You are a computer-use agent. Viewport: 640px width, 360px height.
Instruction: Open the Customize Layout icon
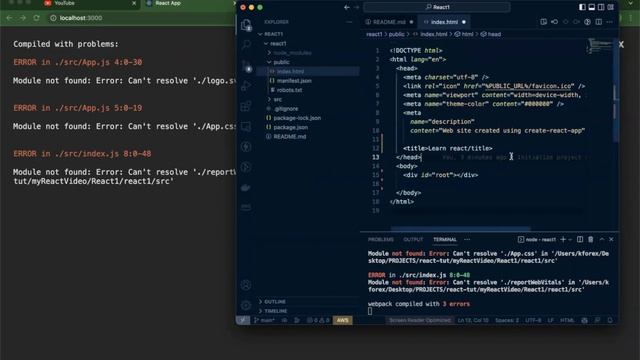610,7
